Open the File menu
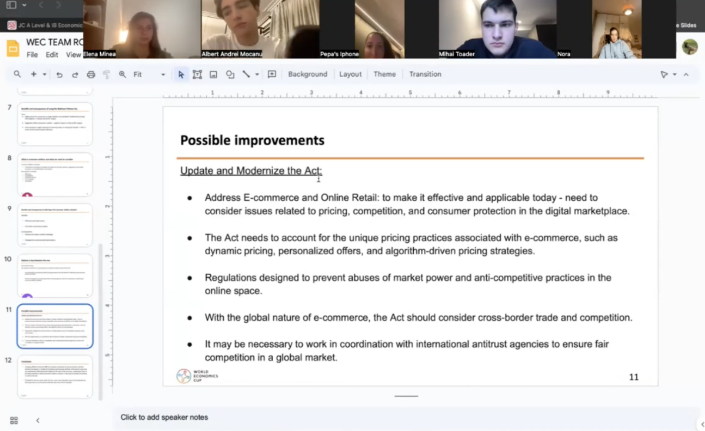Viewport: 705px width, 431px height. pyautogui.click(x=32, y=55)
